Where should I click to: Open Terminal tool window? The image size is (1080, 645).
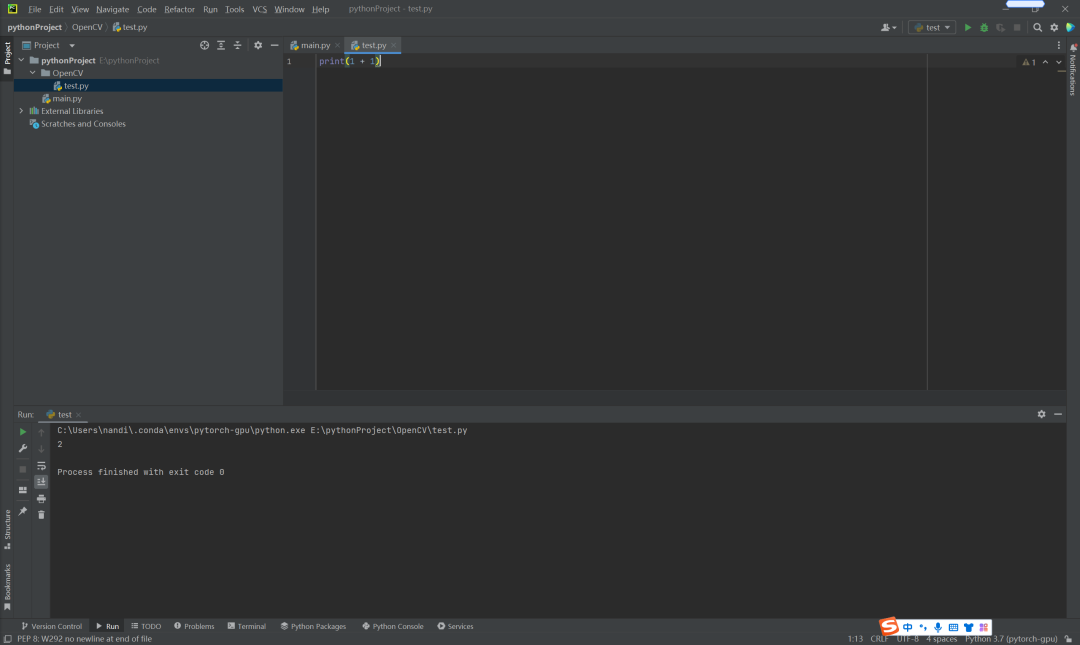click(x=247, y=626)
